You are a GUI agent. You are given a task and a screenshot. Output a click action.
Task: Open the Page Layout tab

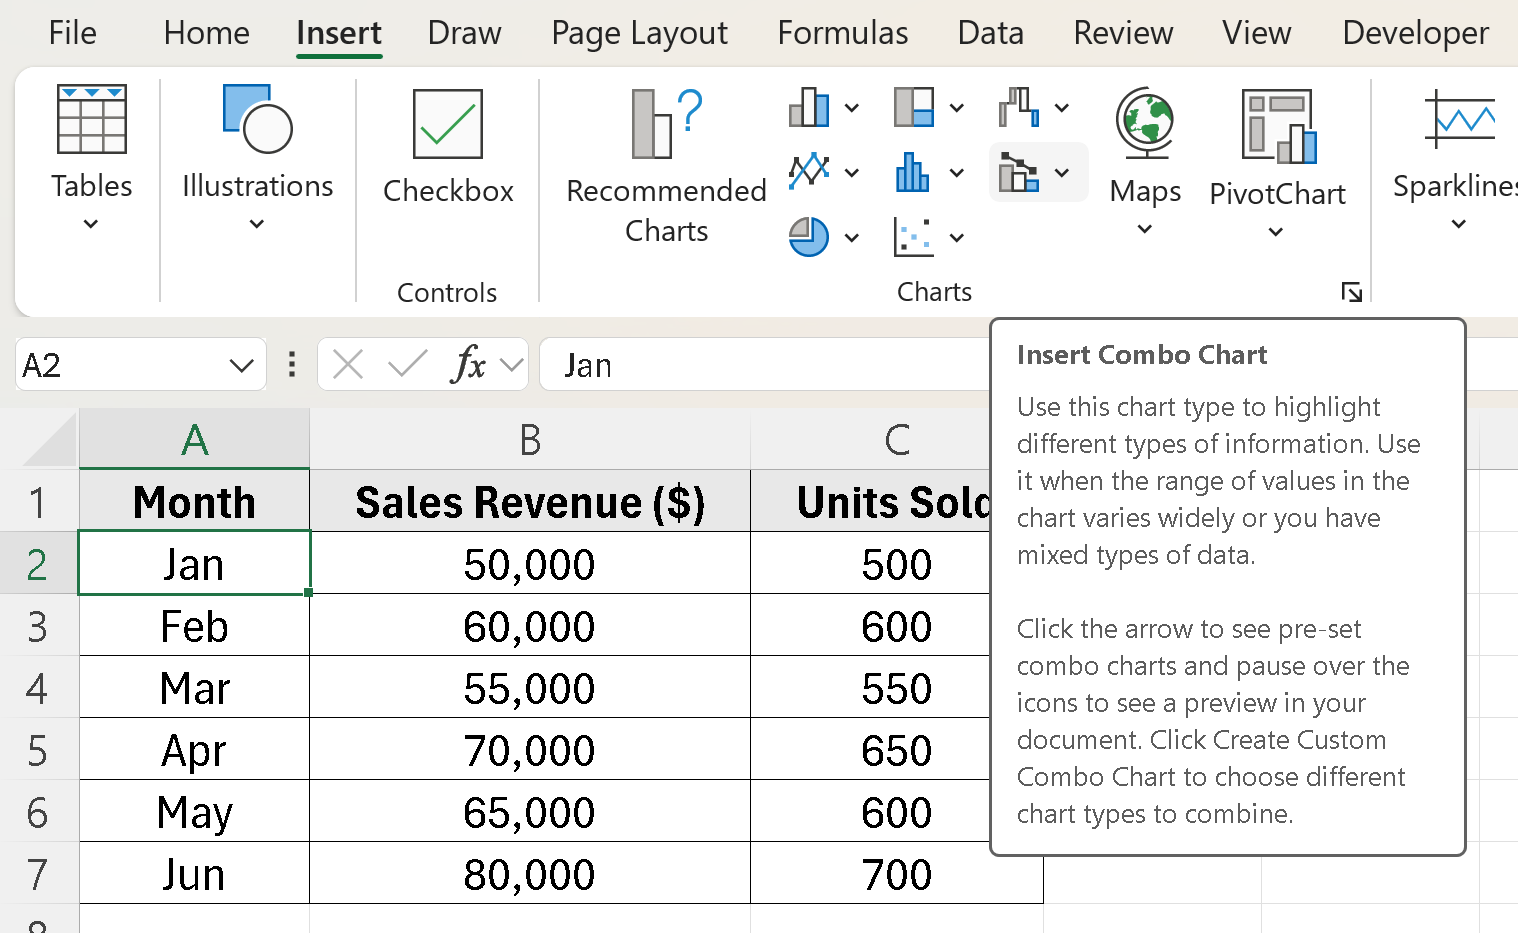(639, 33)
